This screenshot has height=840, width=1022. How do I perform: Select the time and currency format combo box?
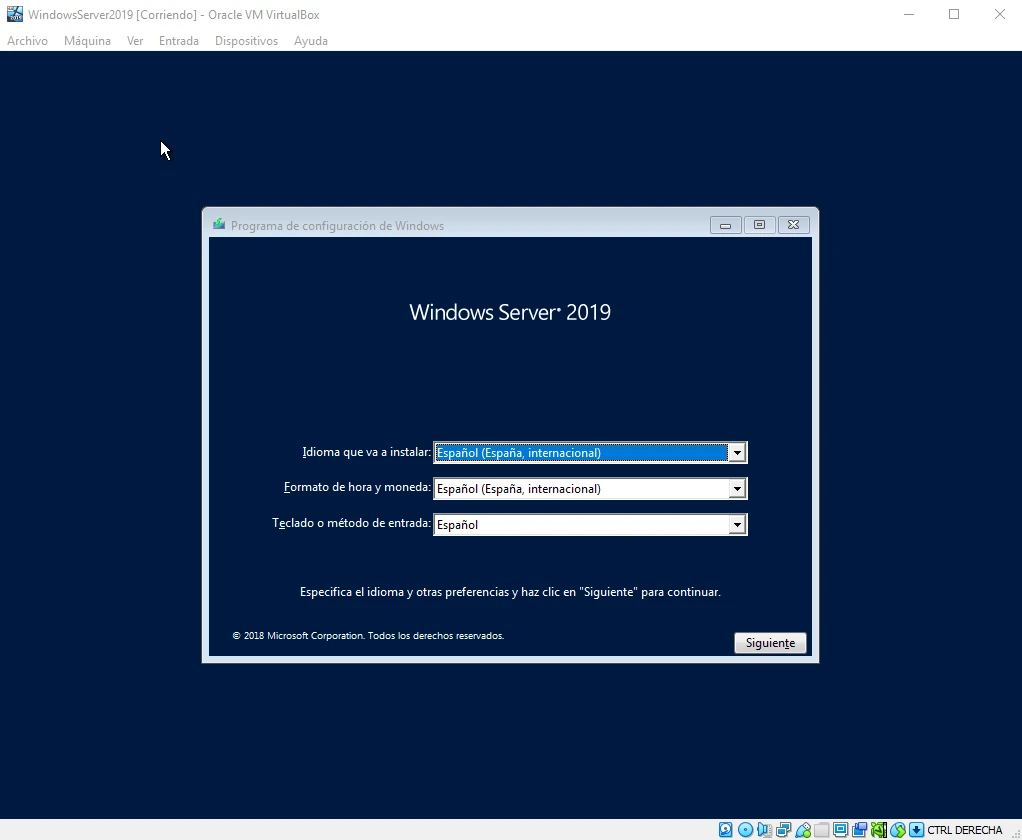[x=591, y=488]
